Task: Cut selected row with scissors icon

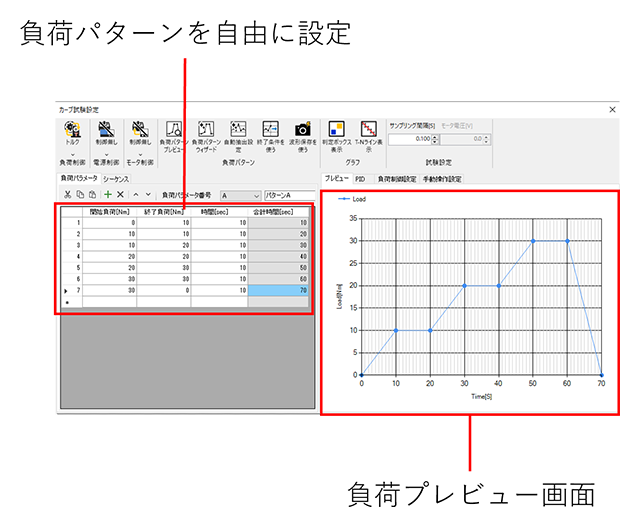Action: click(68, 195)
